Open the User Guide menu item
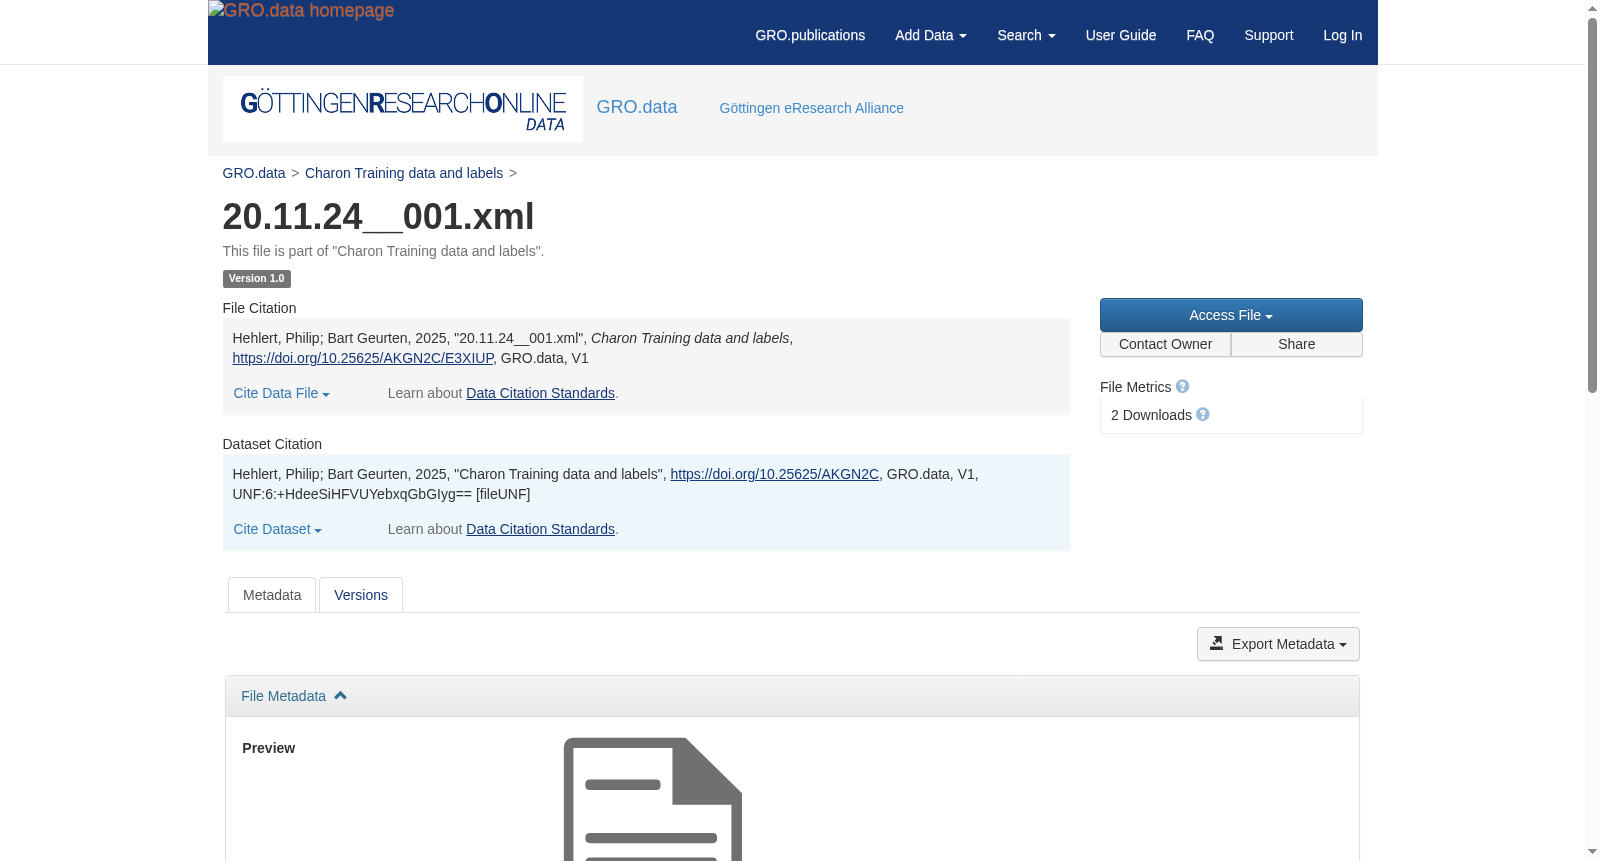The image size is (1600, 861). [x=1121, y=35]
